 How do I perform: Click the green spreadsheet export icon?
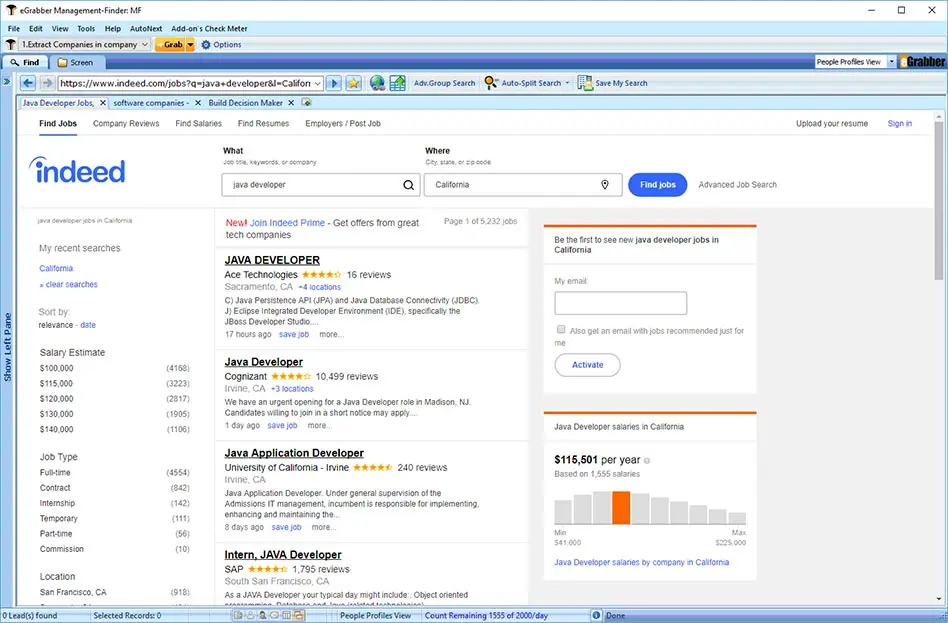click(397, 83)
